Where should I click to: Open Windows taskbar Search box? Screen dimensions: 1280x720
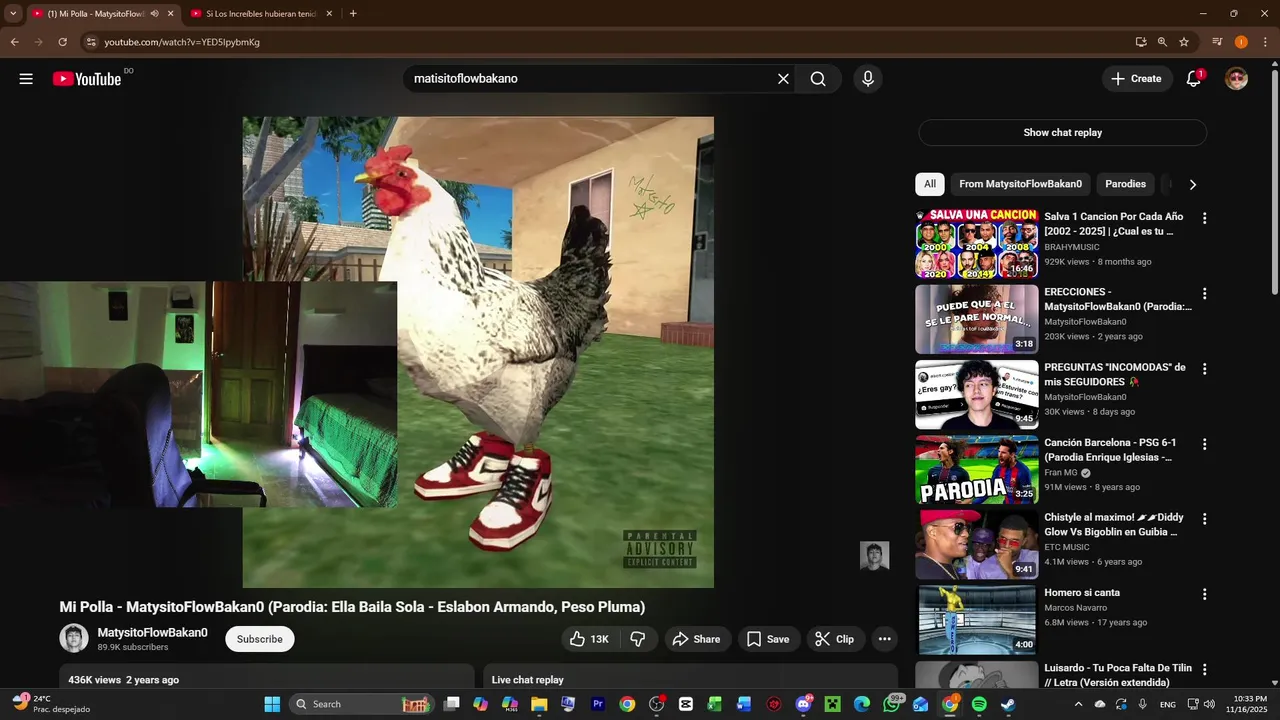tap(362, 704)
